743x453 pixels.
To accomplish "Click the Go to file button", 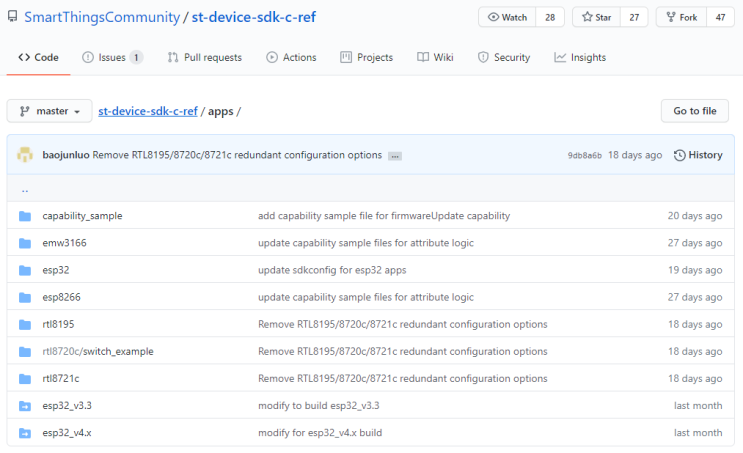I will coord(695,111).
